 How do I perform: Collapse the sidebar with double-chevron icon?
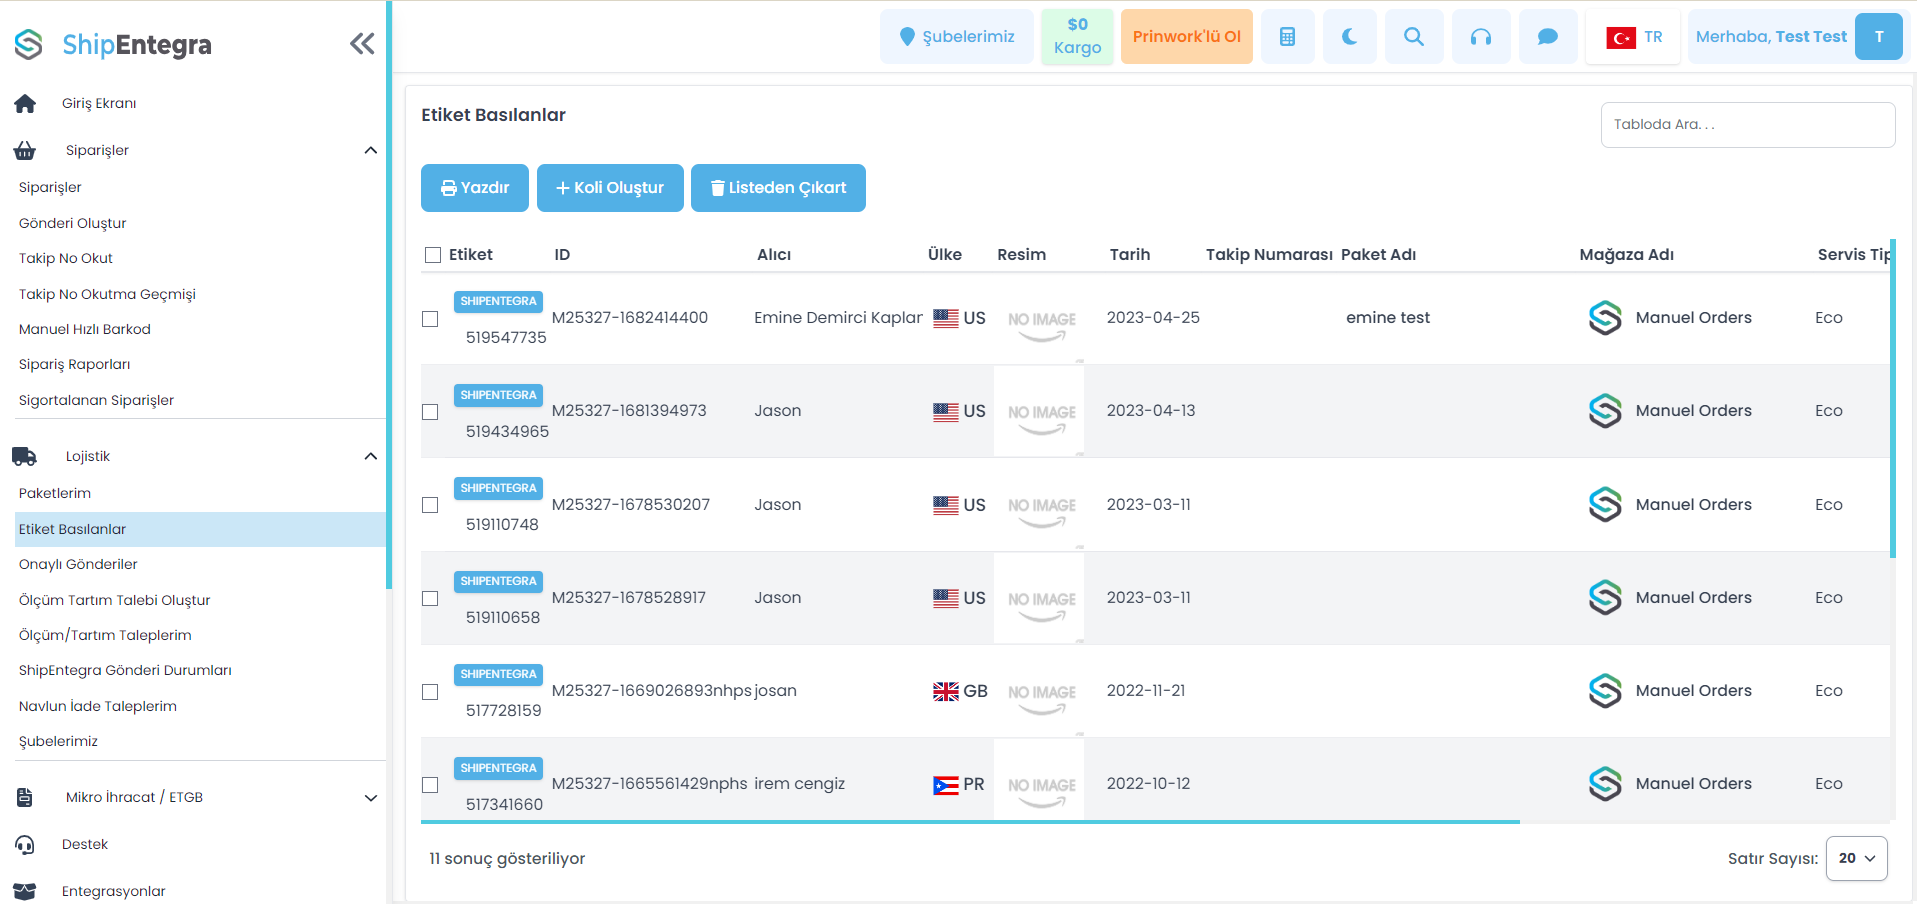[362, 43]
